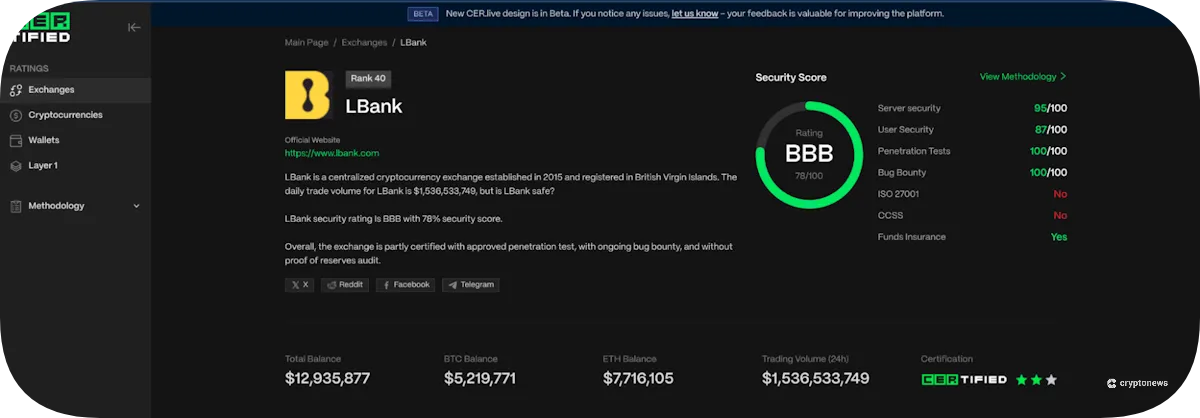Select Cryptocurrencies in the ratings menu
This screenshot has height=418, width=1200.
pyautogui.click(x=65, y=115)
